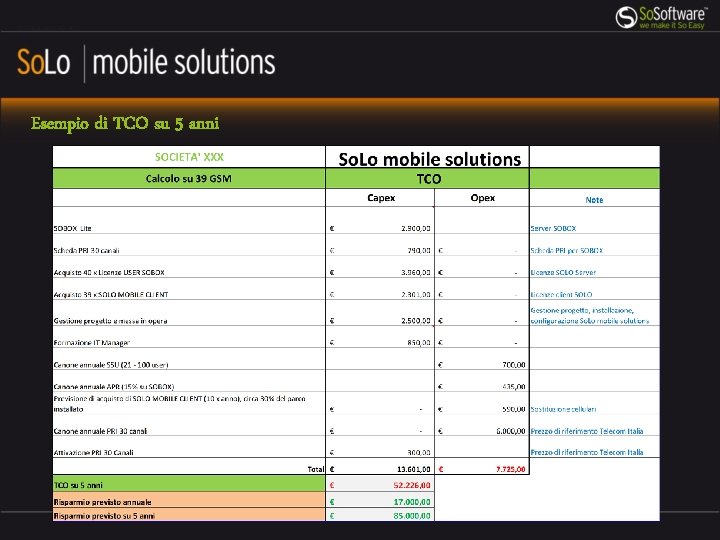Click 'Prezzo di riferimento Telecom Italia' in Canone row
Image resolution: width=720 pixels, height=540 pixels.
tap(587, 431)
